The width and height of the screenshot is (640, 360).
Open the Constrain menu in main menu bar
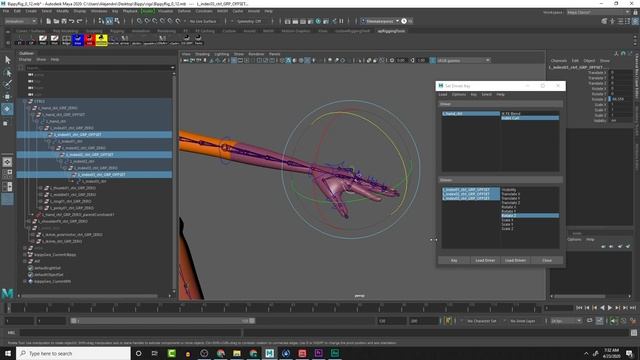click(x=204, y=11)
